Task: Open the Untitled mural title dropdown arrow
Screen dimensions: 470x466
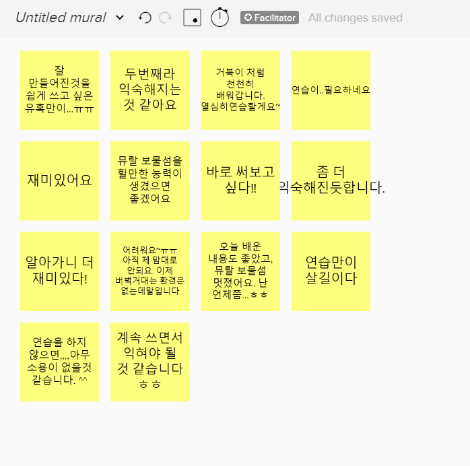Action: [120, 18]
